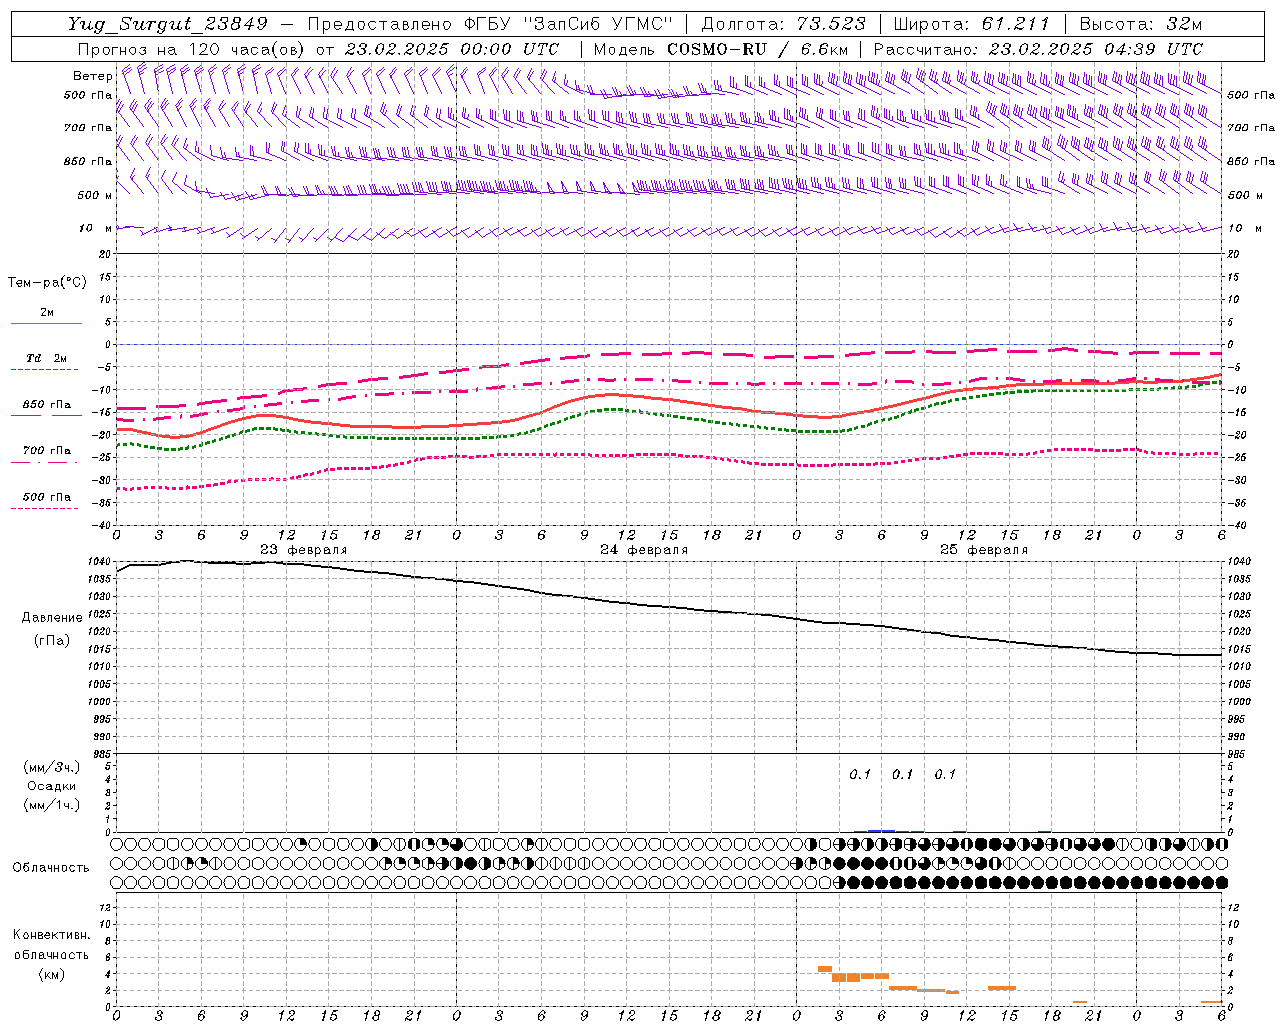The width and height of the screenshot is (1280, 1024).
Task: Click the 'Рассчитано: 23.02.2025 04:39 UTC' text
Action: click(x=1038, y=49)
